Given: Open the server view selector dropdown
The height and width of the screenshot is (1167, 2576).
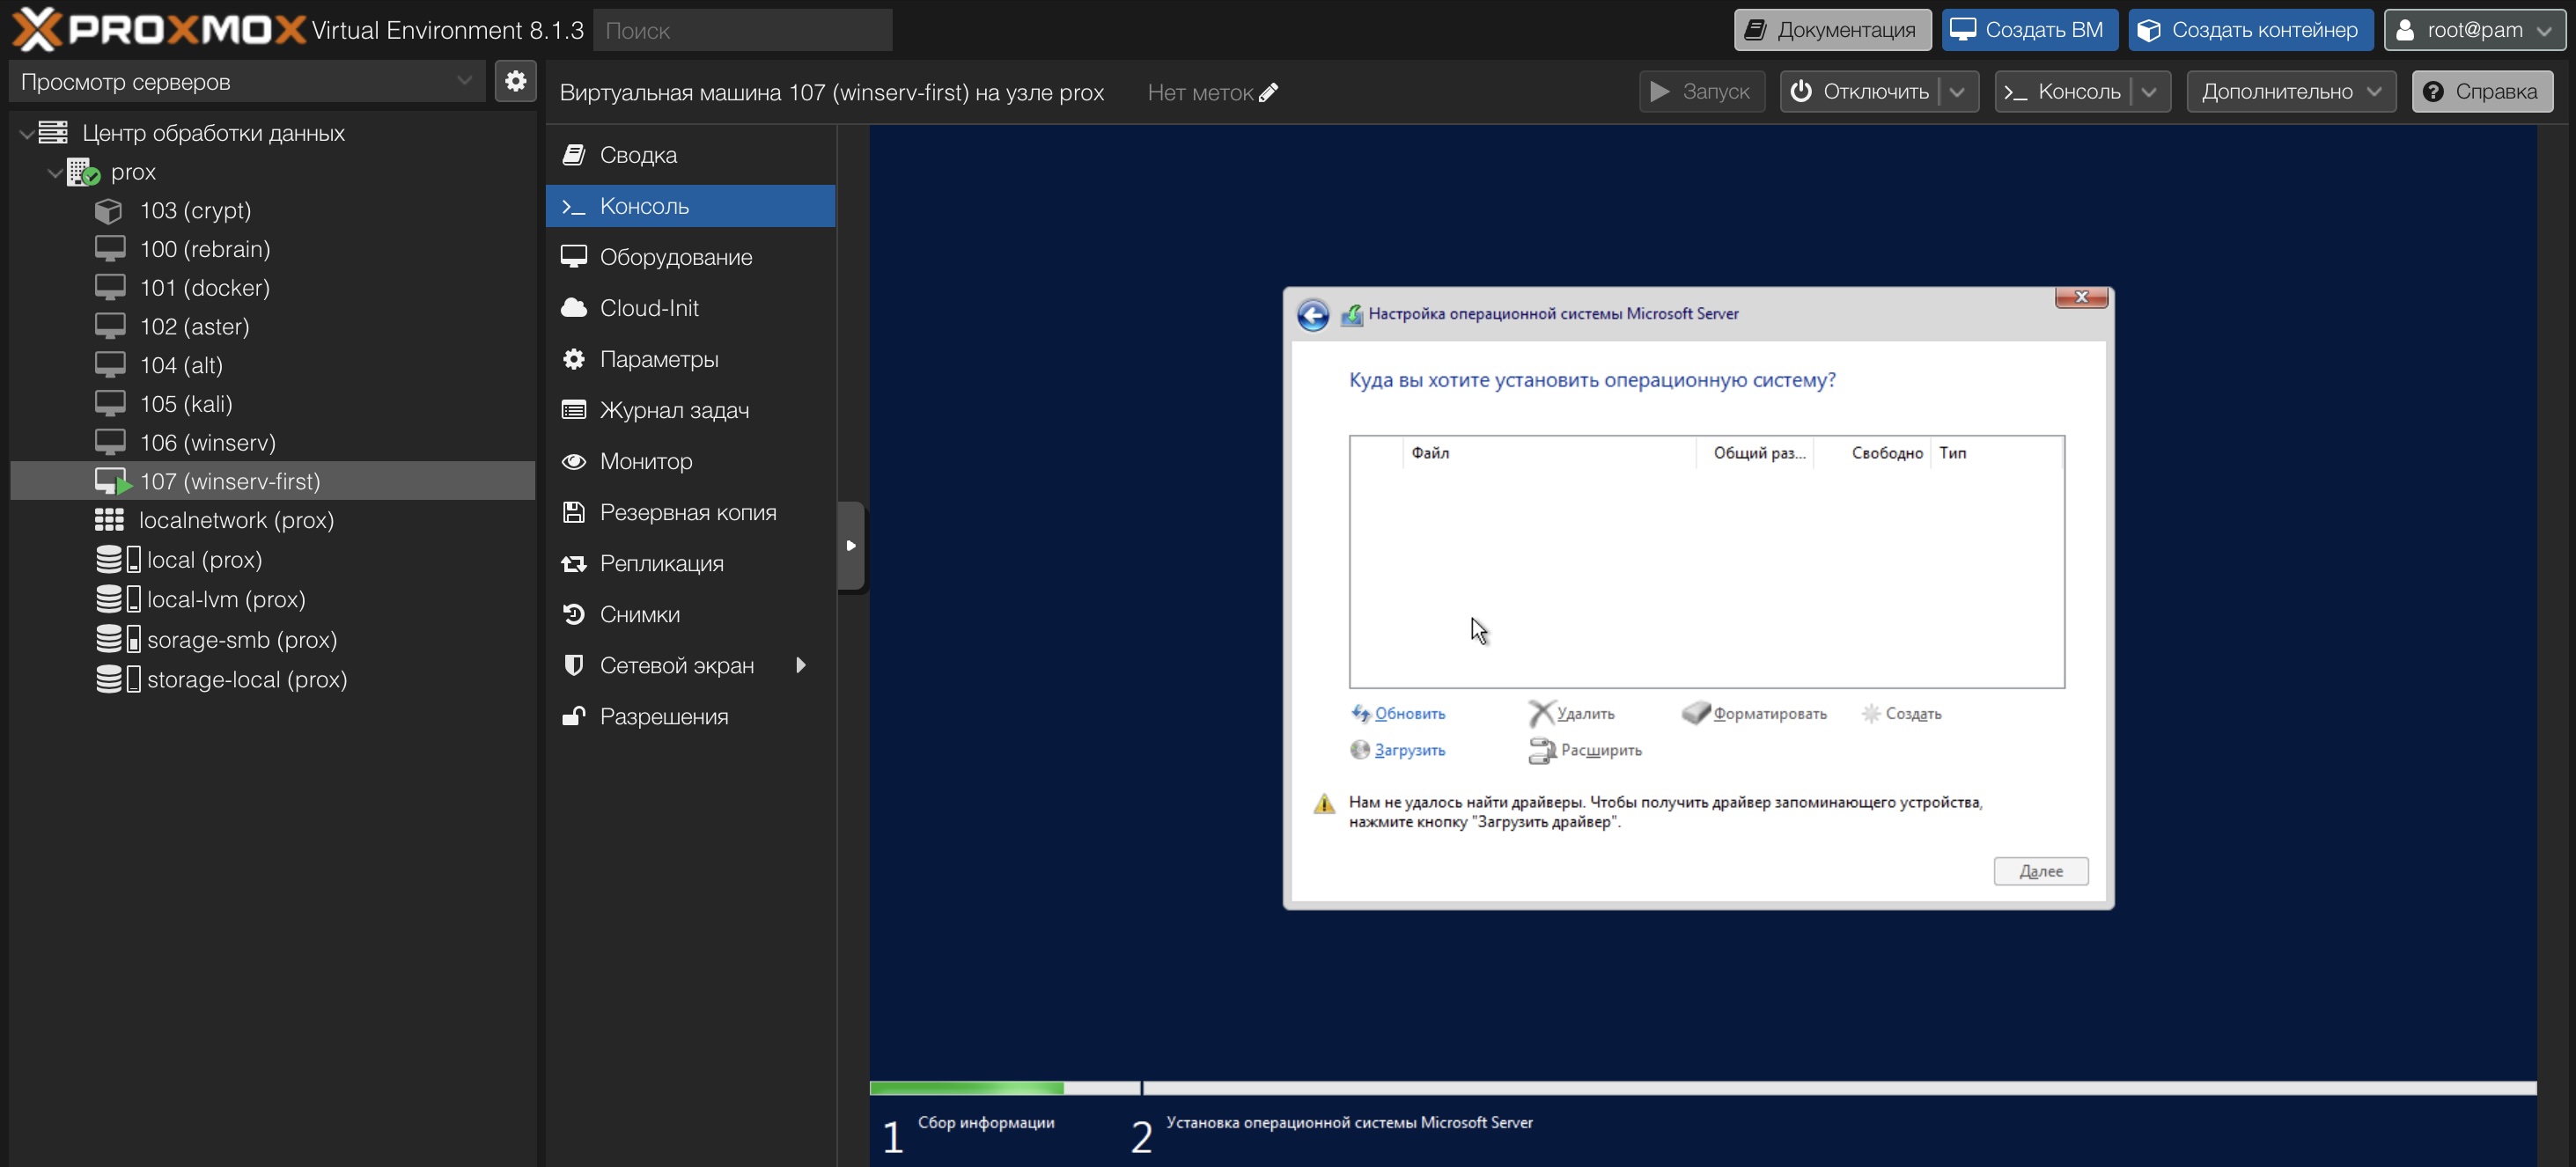Looking at the screenshot, I should coord(464,81).
